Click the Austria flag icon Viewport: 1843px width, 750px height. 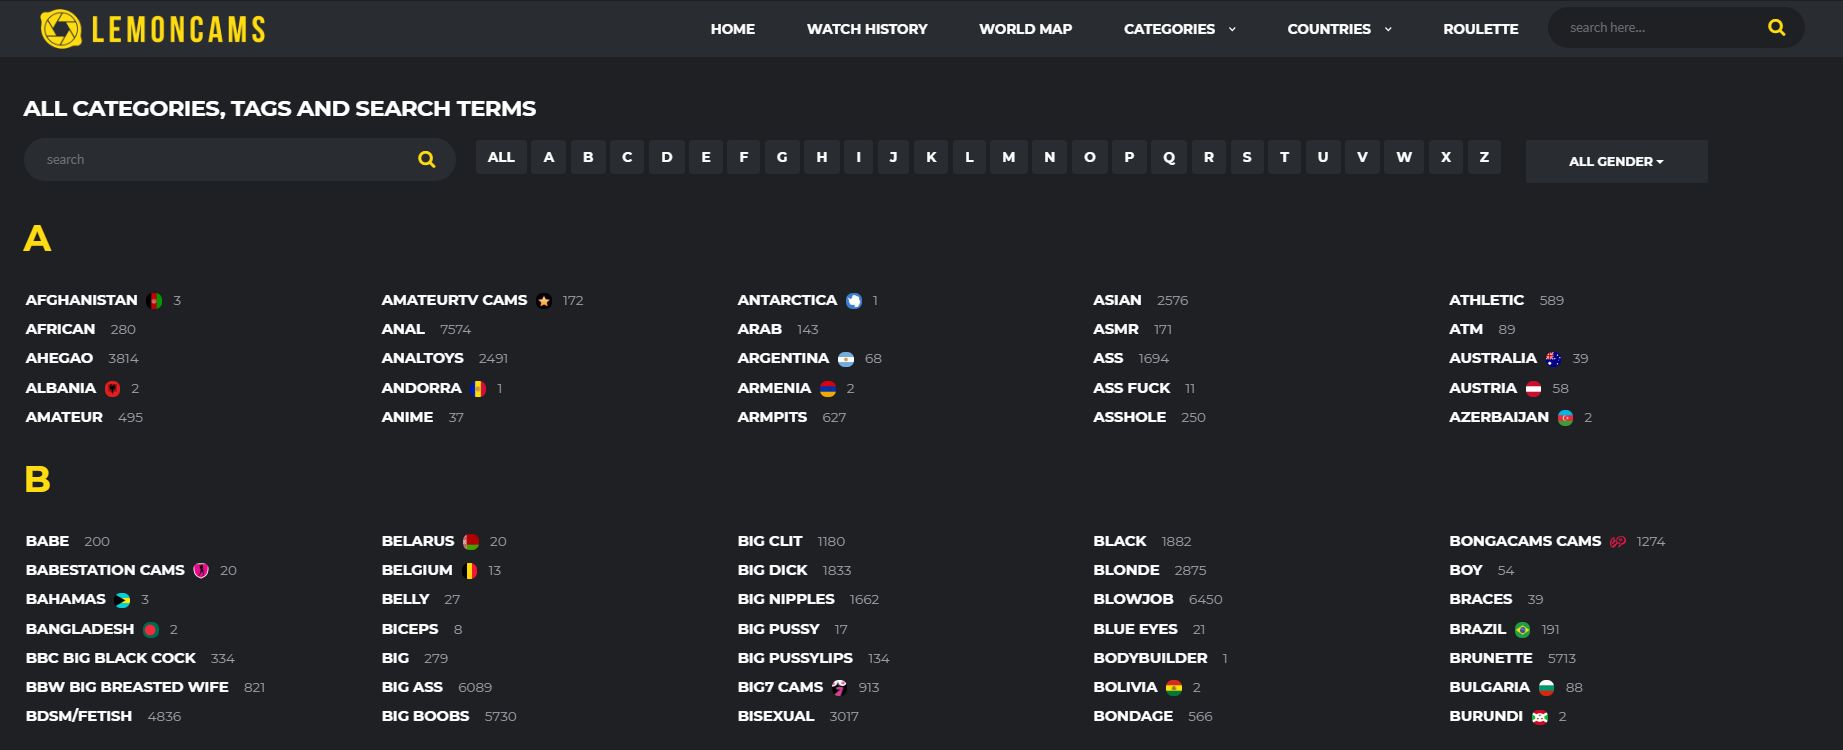coord(1533,389)
